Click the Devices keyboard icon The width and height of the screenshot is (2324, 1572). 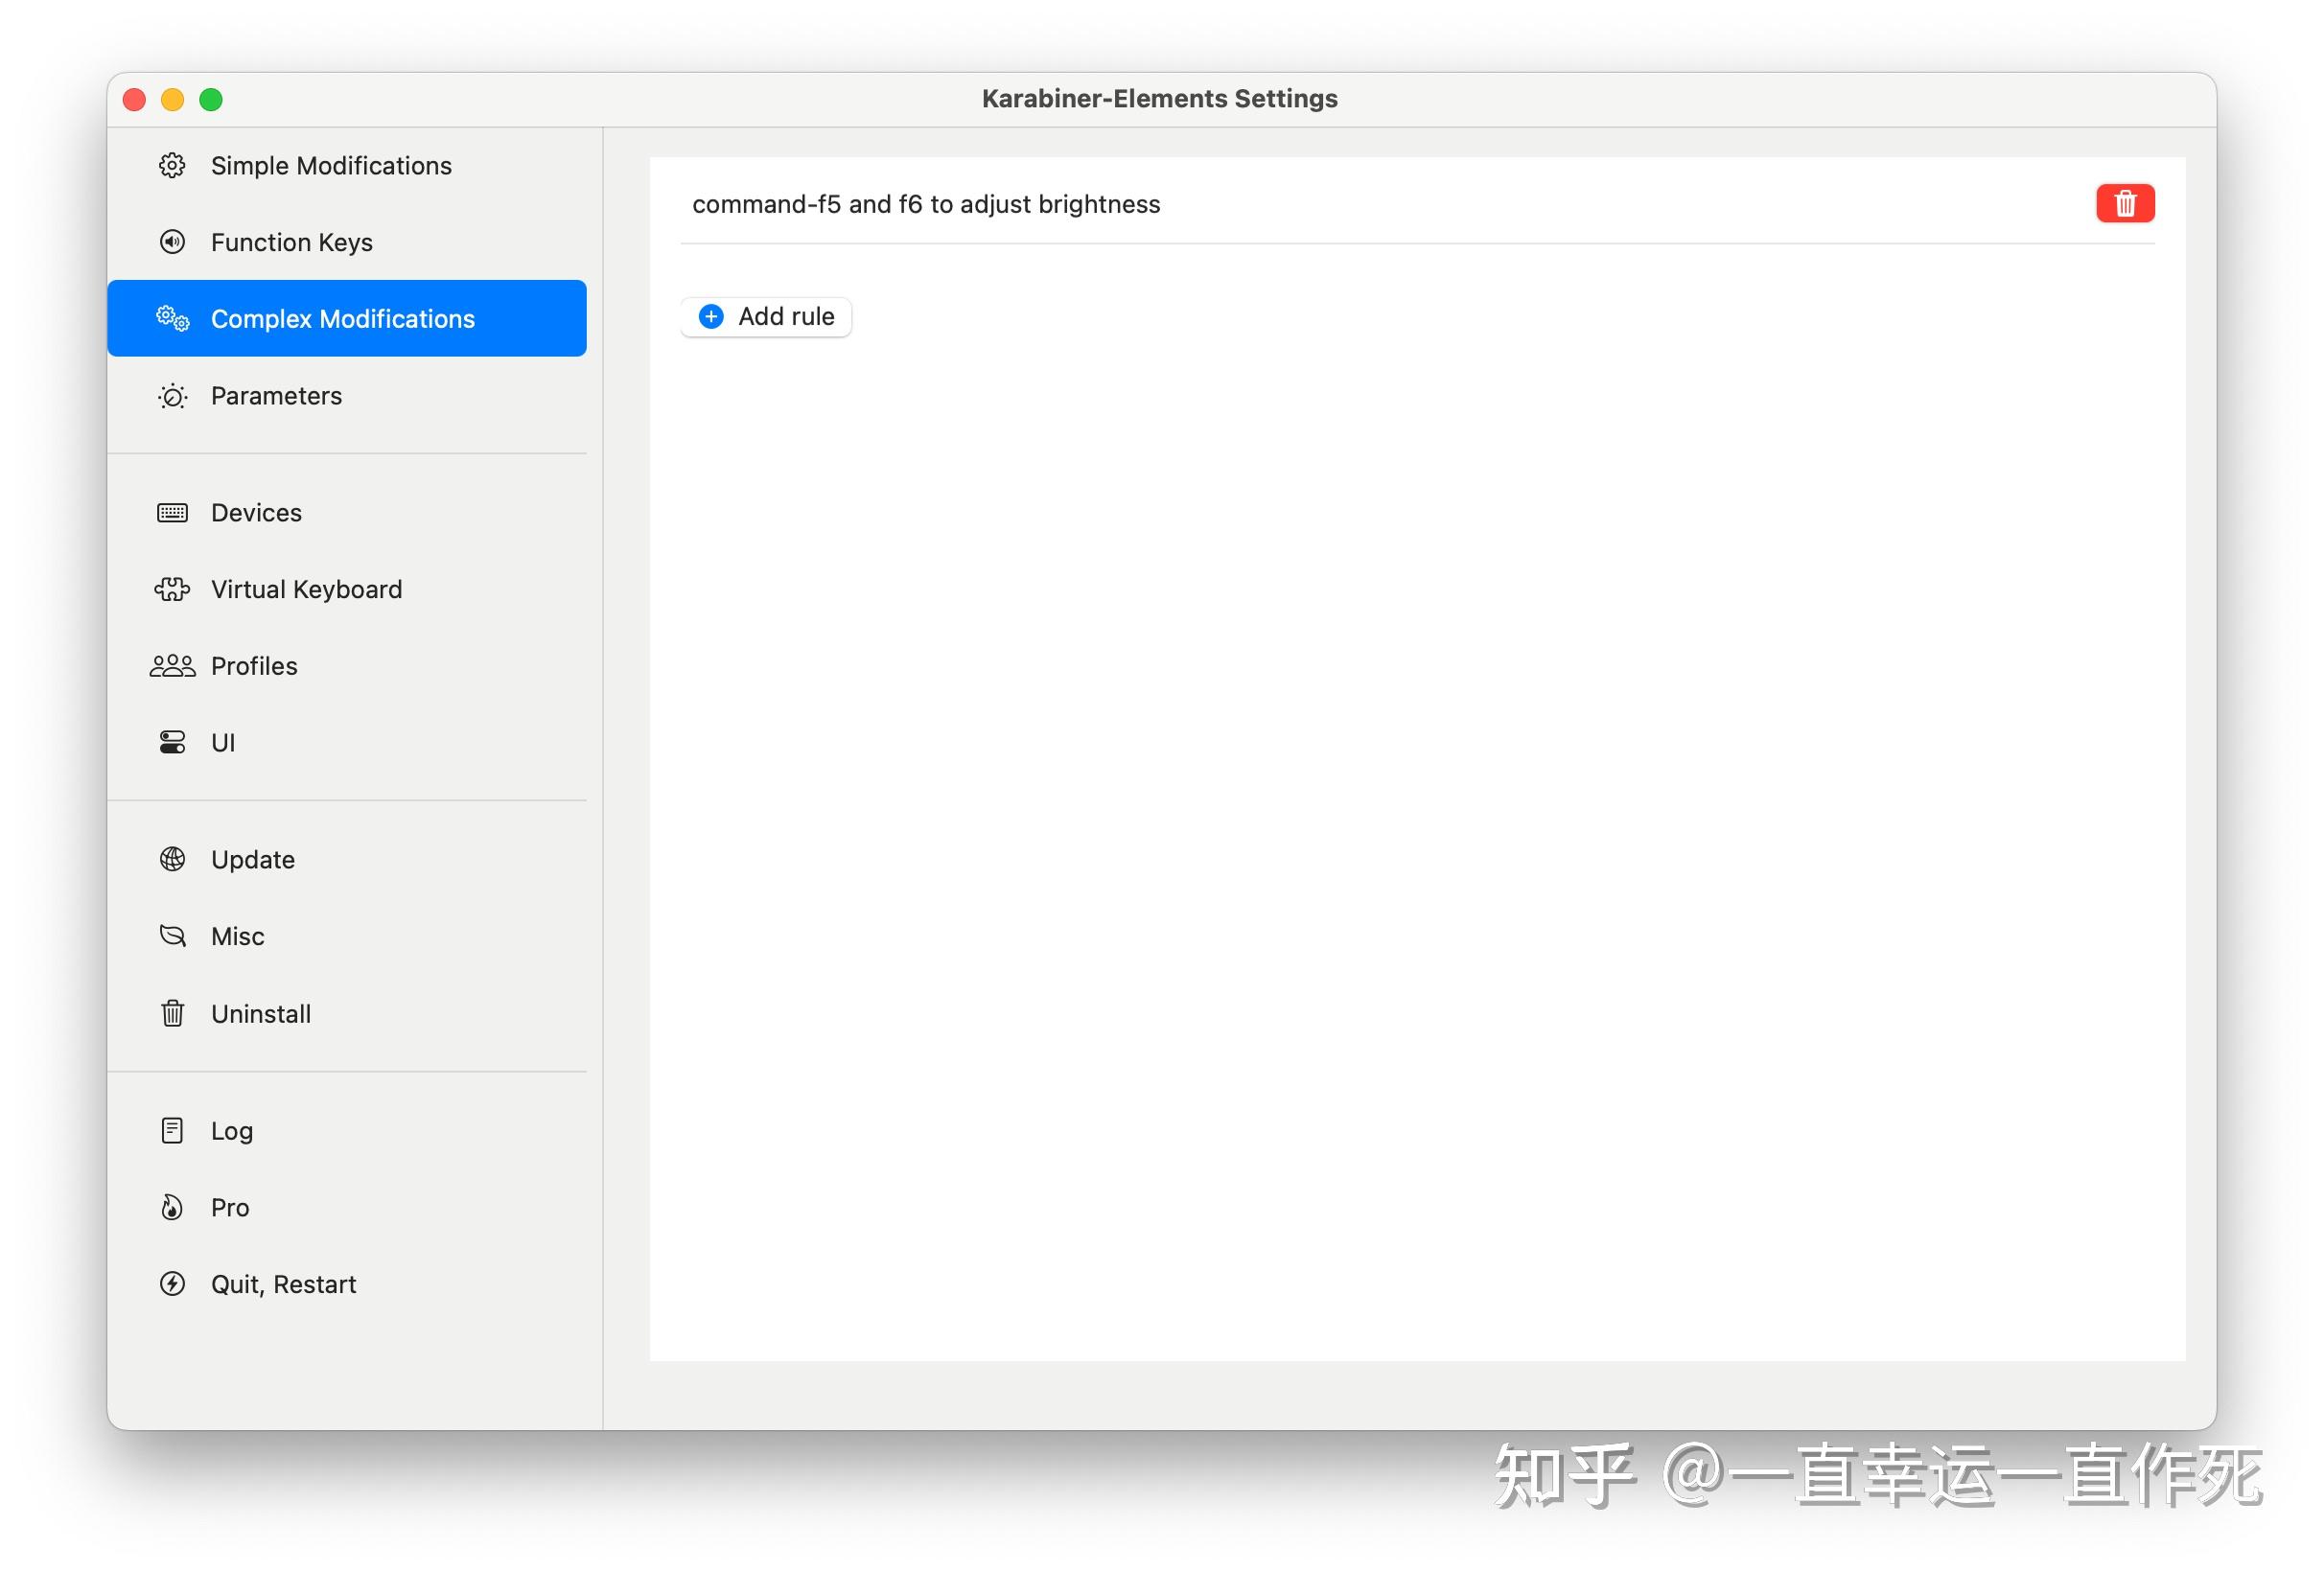point(172,513)
